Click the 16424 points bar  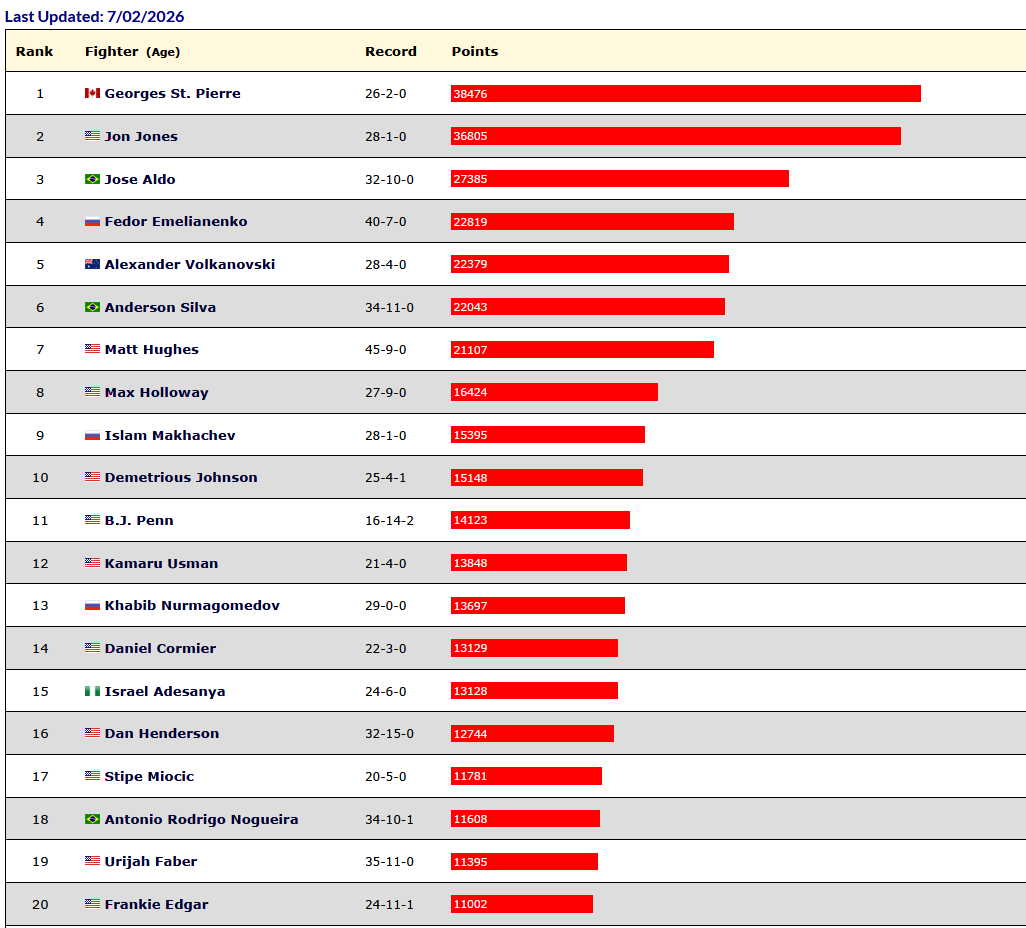pyautogui.click(x=554, y=392)
